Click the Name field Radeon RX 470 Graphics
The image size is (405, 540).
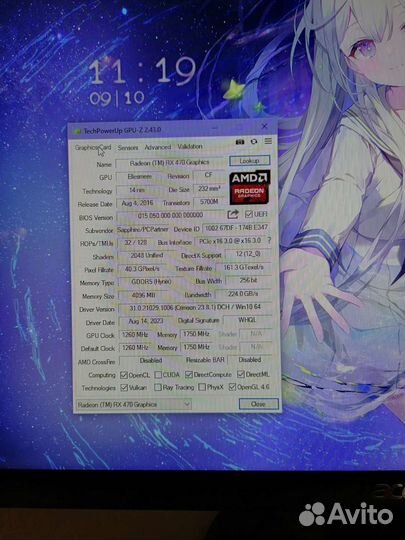169,163
